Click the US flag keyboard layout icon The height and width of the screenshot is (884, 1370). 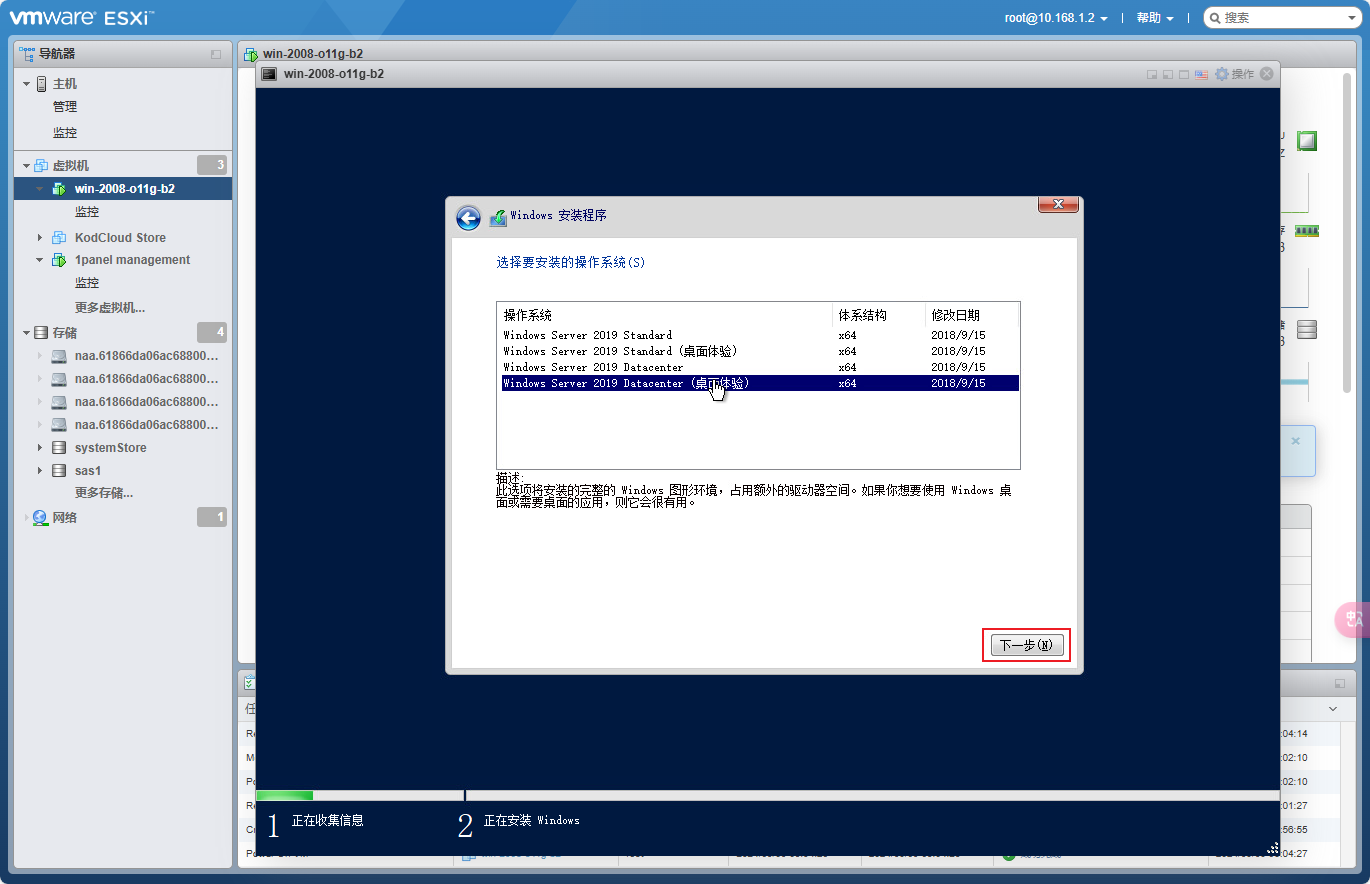click(x=1202, y=74)
